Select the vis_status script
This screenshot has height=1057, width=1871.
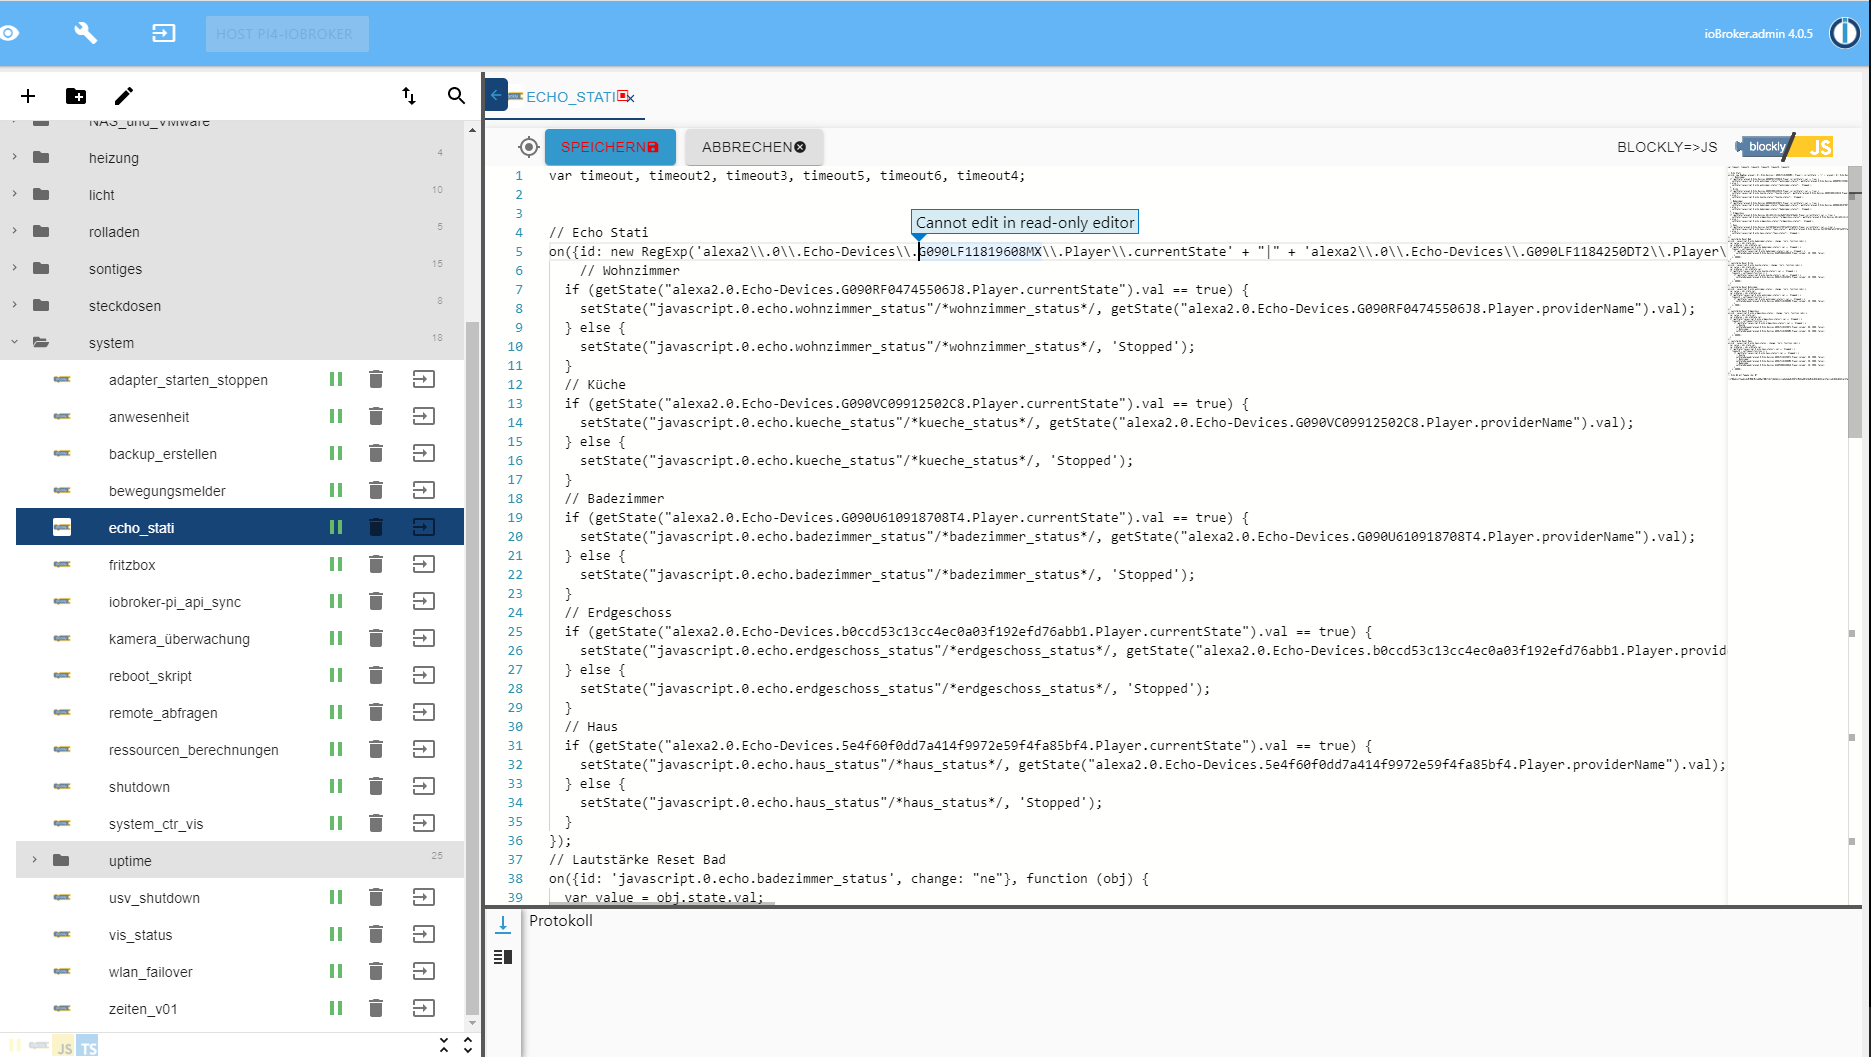[x=140, y=935]
